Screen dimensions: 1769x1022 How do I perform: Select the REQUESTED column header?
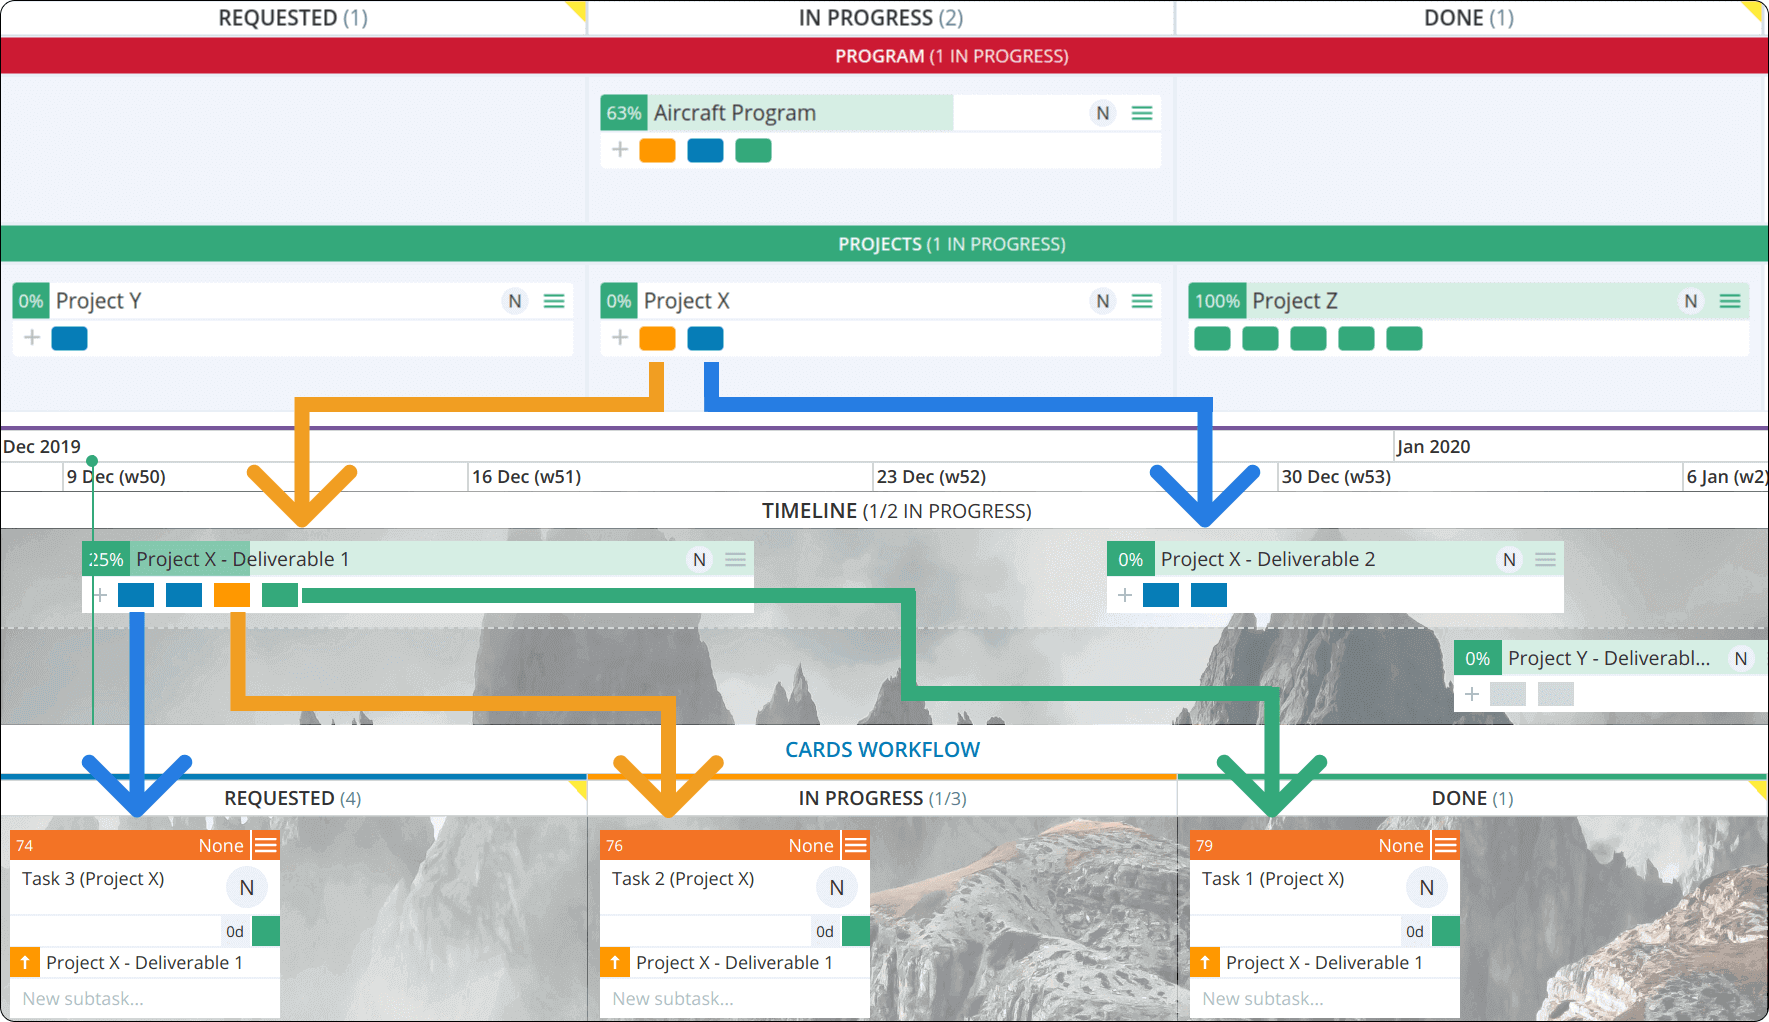click(292, 17)
